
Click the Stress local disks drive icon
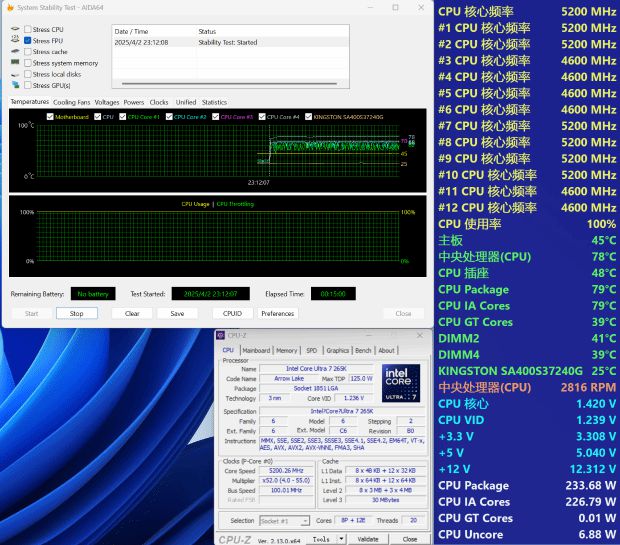(15, 74)
